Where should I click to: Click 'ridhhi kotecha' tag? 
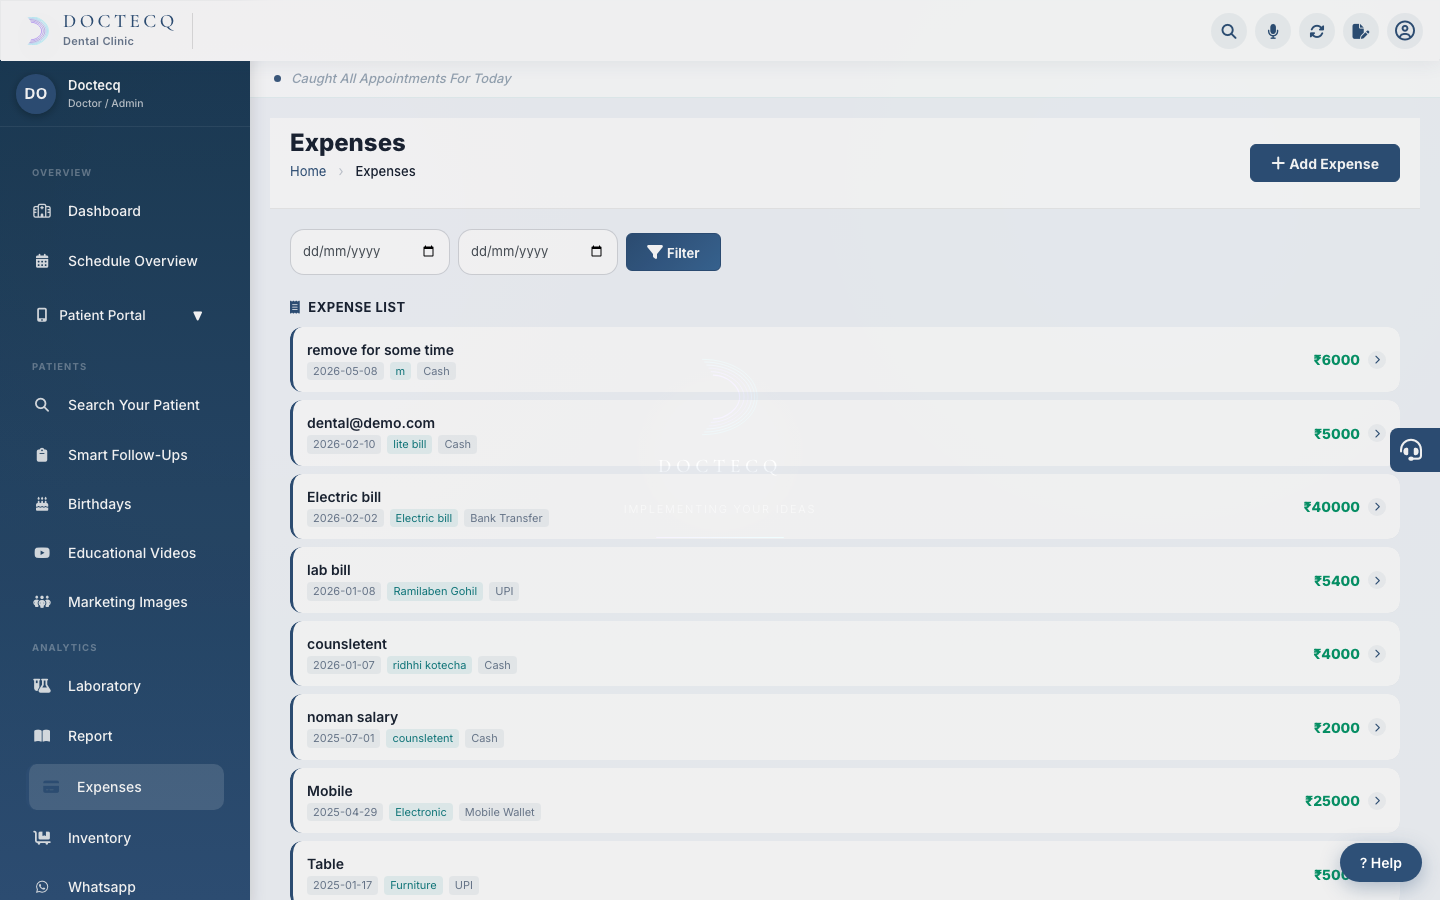[429, 665]
